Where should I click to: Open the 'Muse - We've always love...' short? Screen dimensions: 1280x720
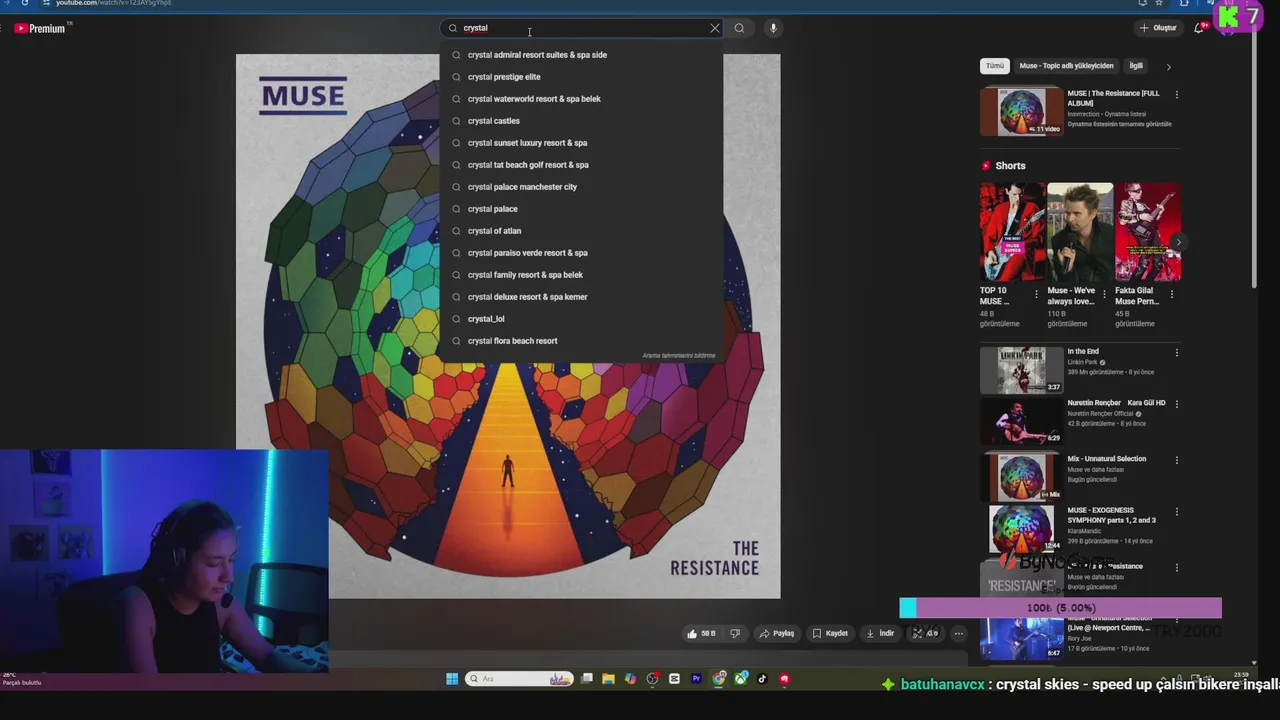[x=1080, y=232]
